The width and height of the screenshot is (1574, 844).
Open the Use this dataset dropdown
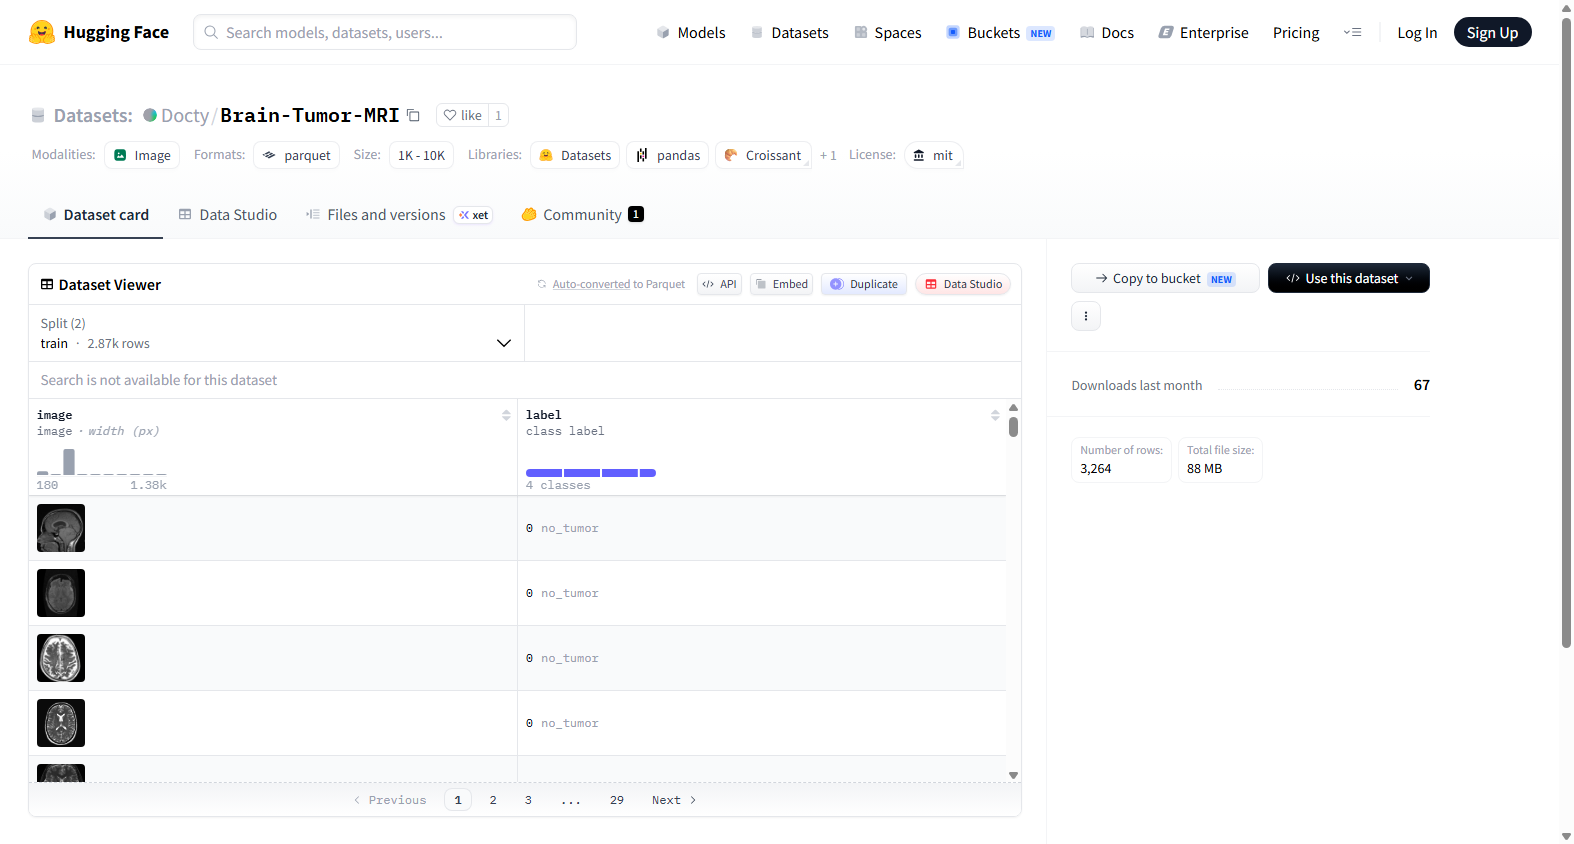1349,278
